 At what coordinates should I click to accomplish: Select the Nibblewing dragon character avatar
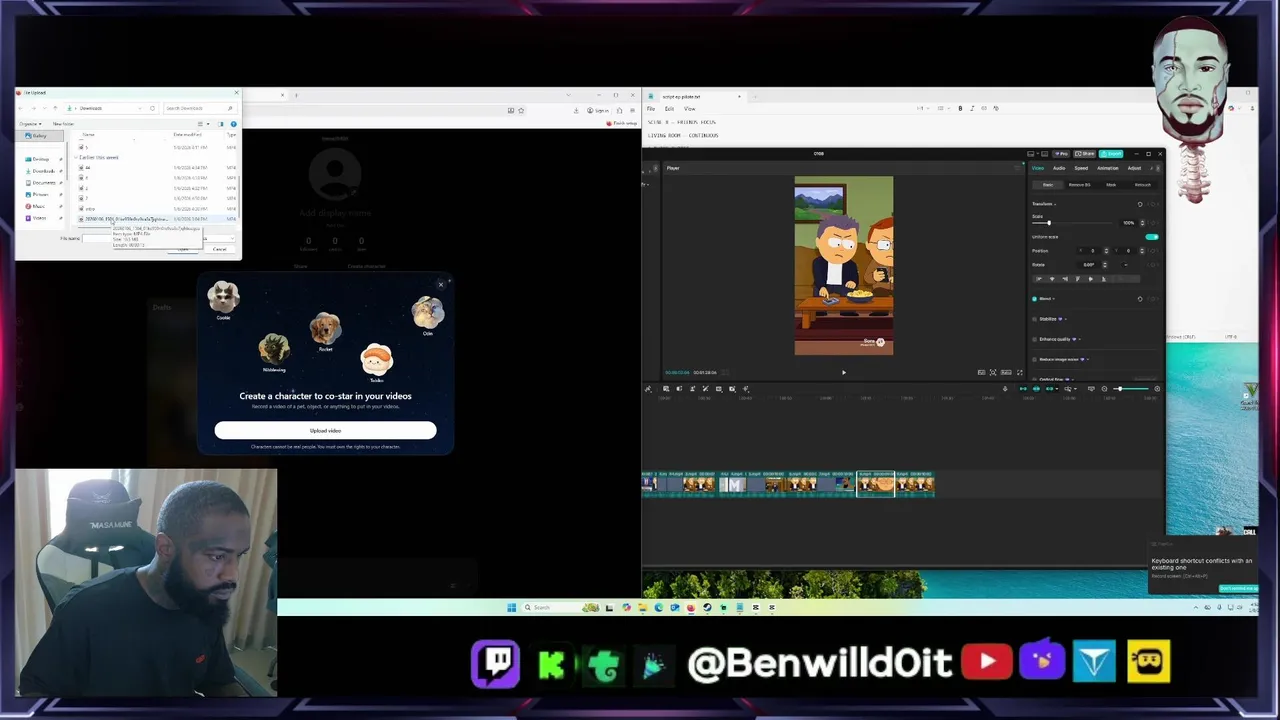(274, 349)
